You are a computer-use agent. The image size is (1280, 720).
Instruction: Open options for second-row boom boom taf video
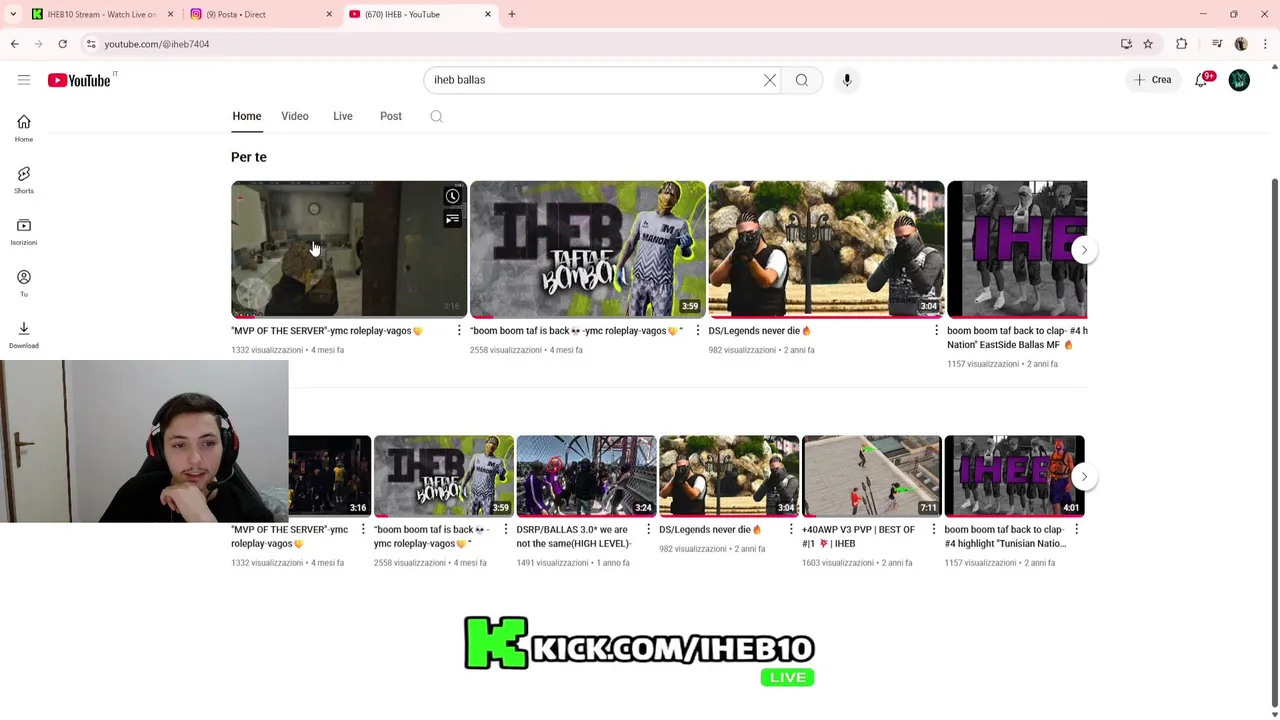click(506, 530)
